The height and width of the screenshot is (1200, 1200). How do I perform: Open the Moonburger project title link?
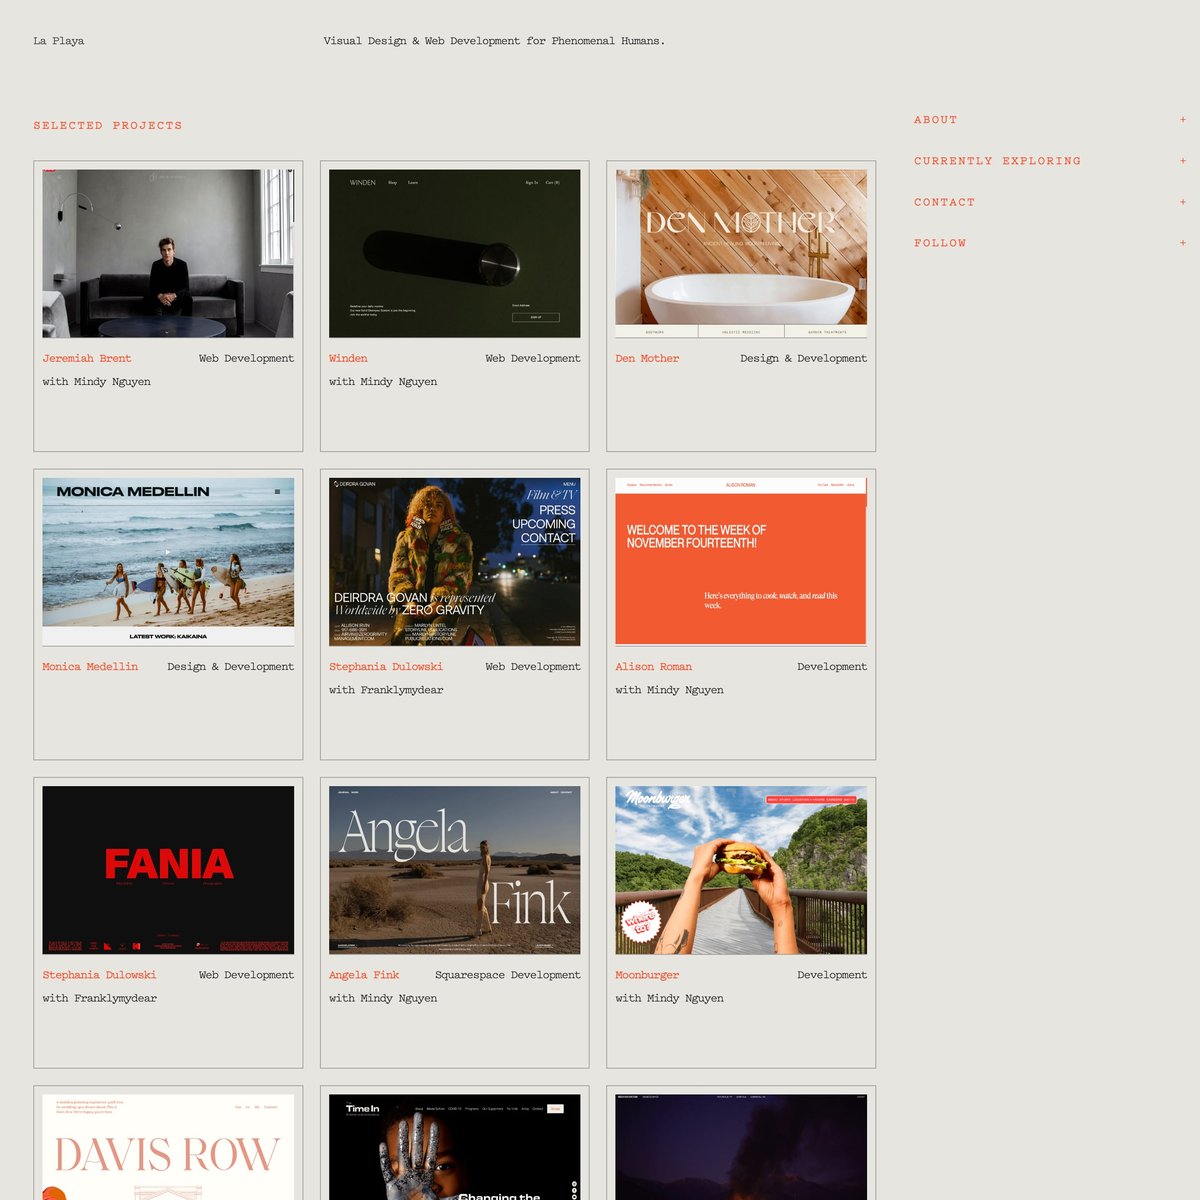[x=647, y=975]
